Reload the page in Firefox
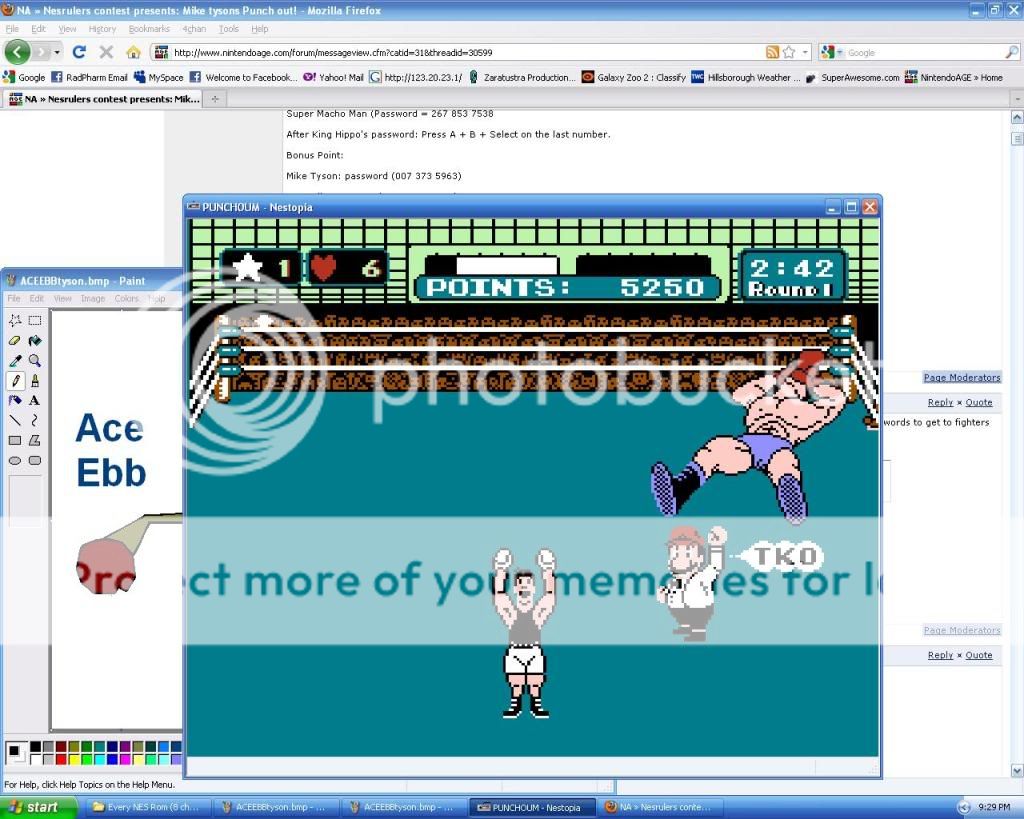The image size is (1024, 819). 79,52
